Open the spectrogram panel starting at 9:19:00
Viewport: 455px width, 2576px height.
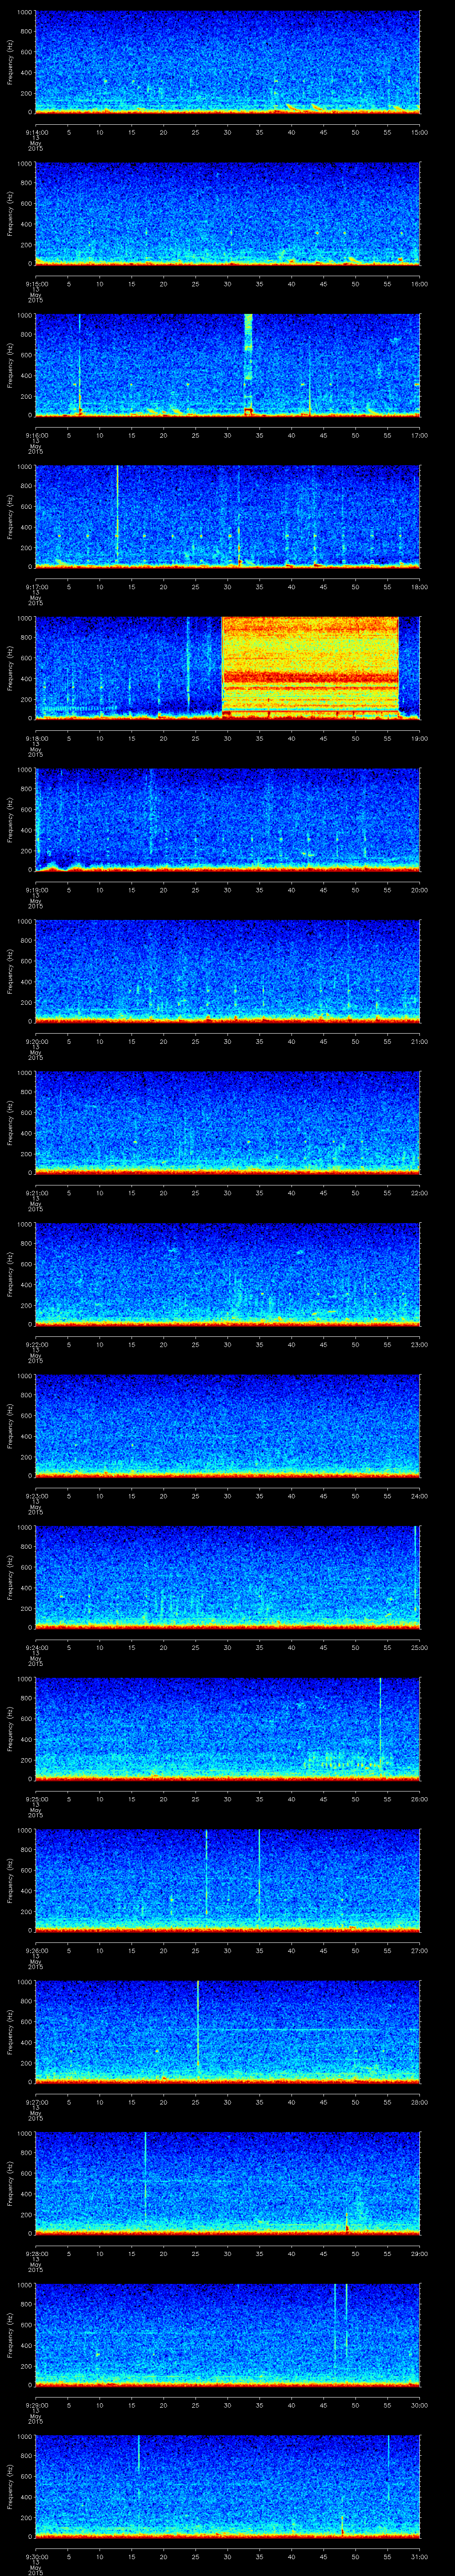pyautogui.click(x=228, y=819)
